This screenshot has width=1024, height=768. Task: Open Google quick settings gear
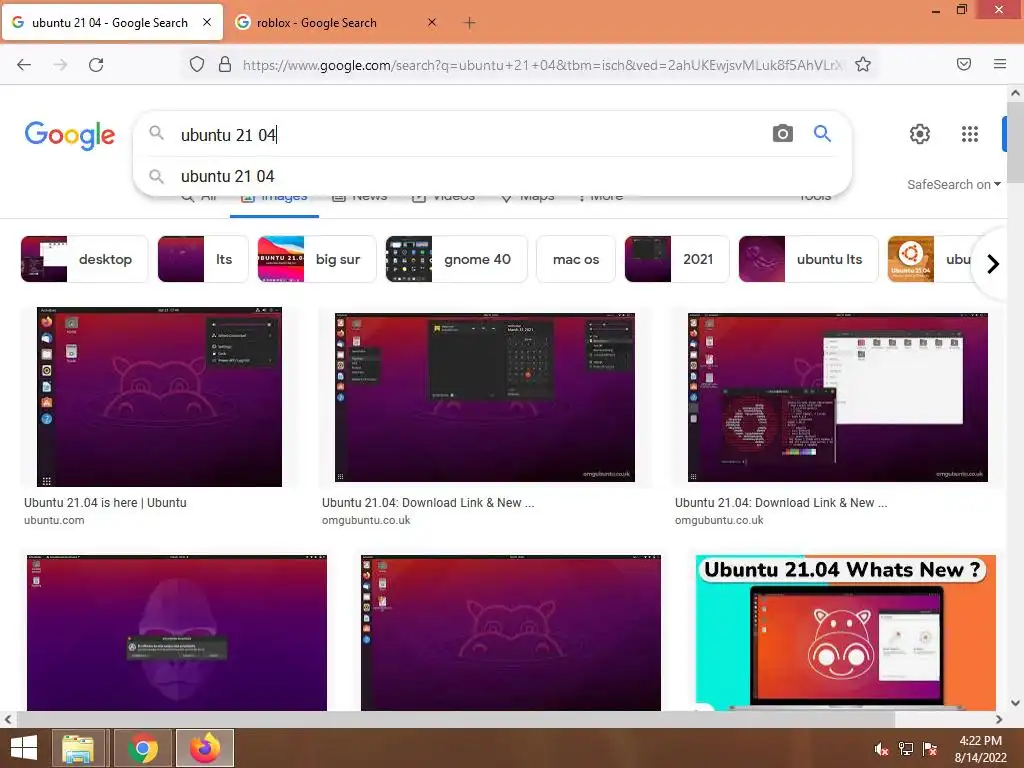click(920, 134)
